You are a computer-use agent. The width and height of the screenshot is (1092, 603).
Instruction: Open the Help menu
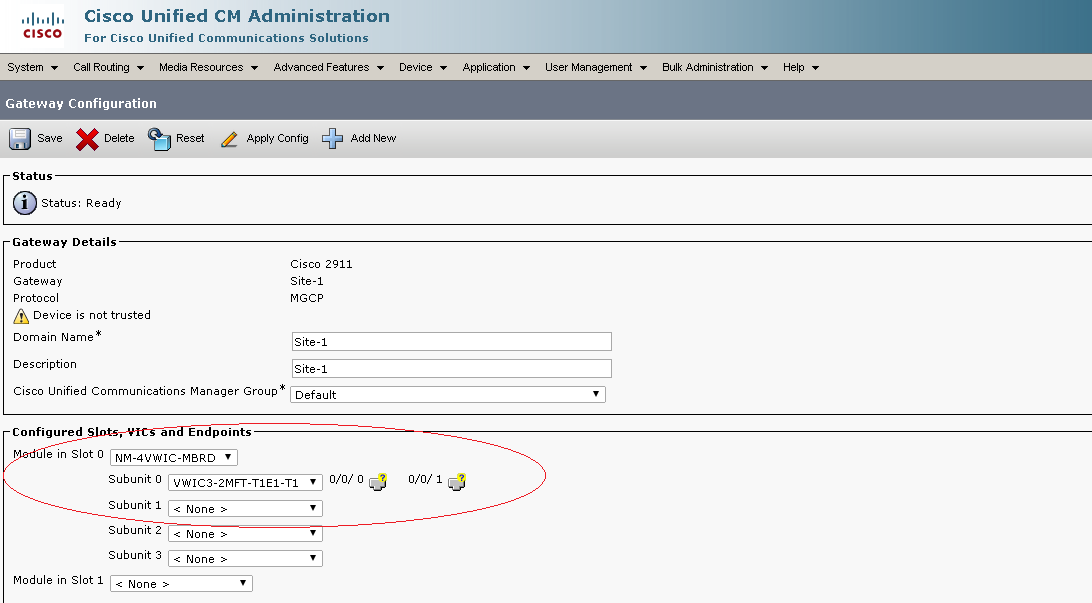click(801, 68)
